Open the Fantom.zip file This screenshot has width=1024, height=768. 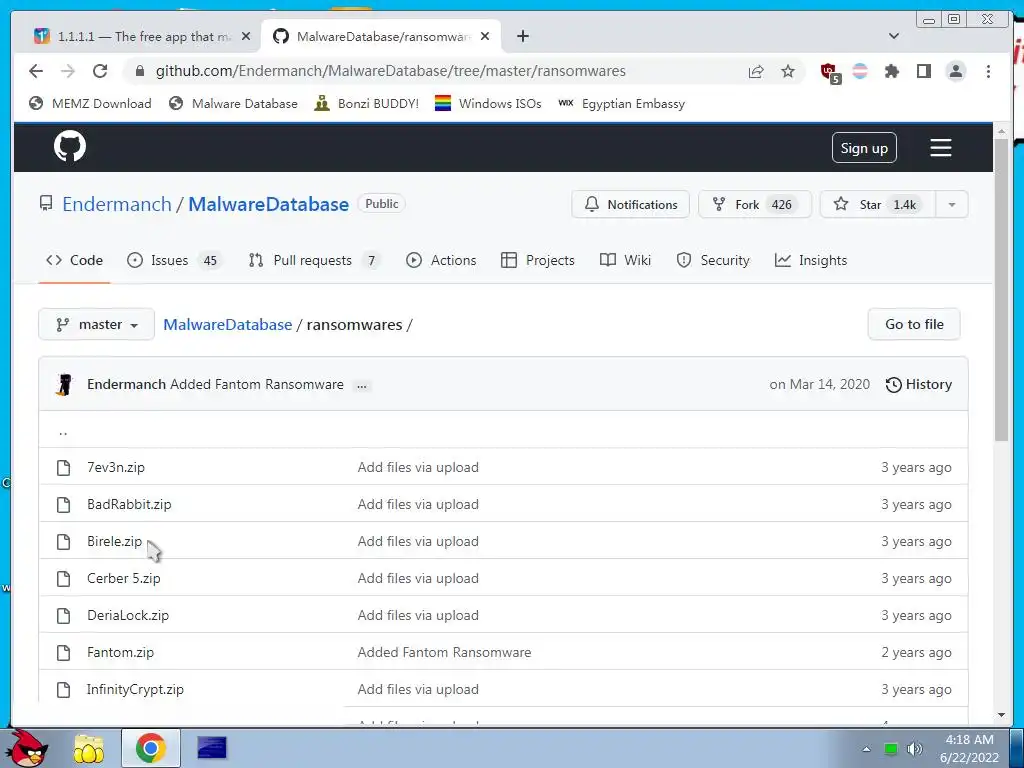point(120,652)
